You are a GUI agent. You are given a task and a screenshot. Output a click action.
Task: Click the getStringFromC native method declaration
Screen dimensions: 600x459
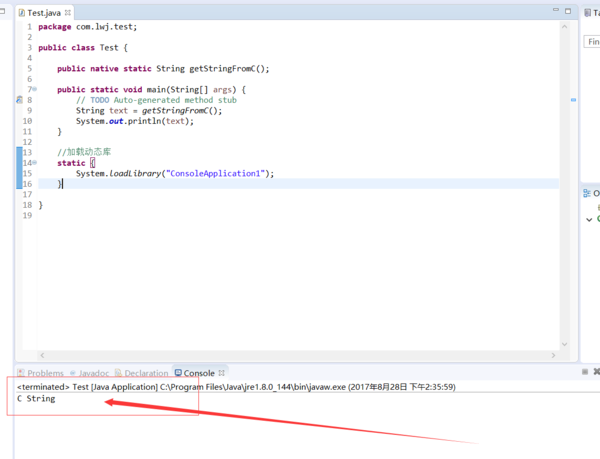click(x=163, y=68)
